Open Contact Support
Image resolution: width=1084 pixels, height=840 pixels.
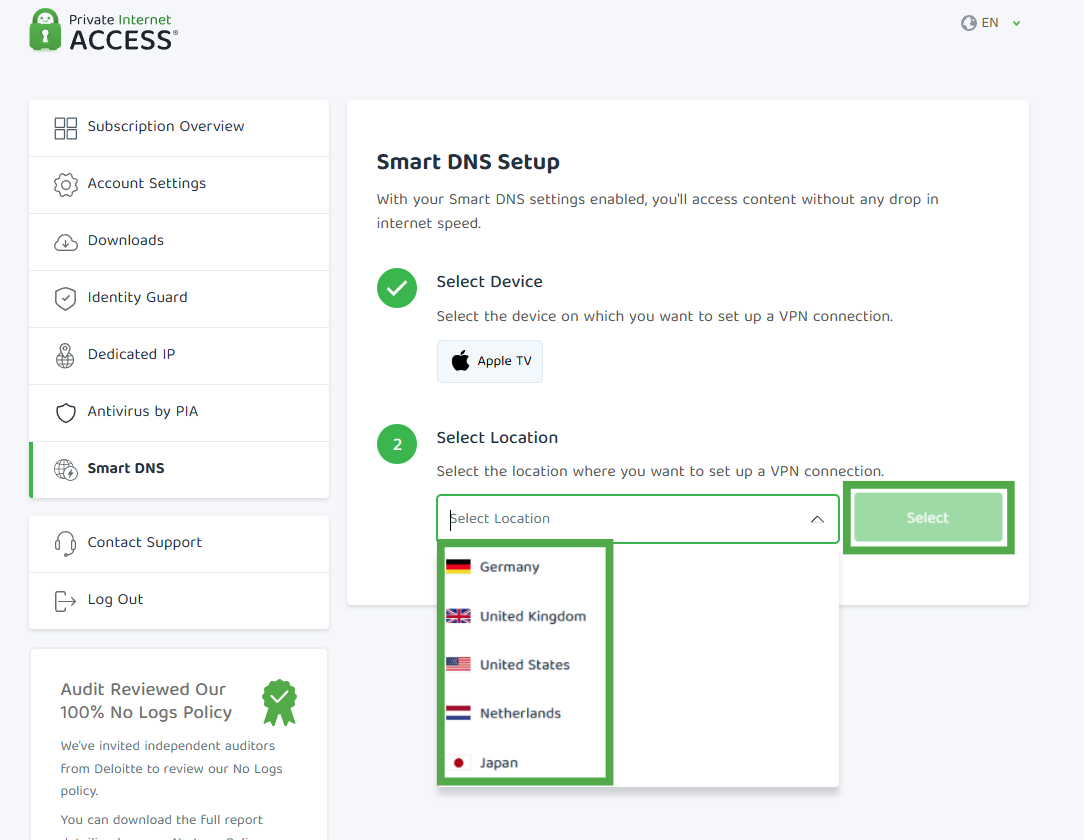point(179,543)
